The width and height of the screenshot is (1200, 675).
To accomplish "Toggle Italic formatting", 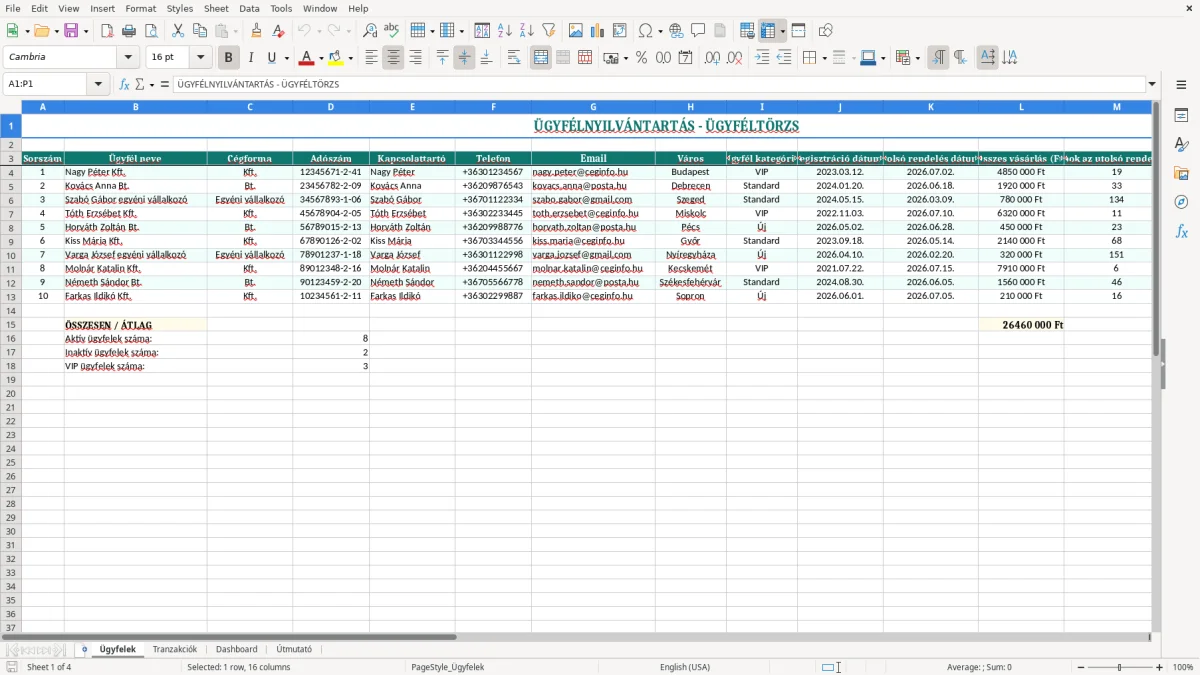I will pyautogui.click(x=251, y=58).
